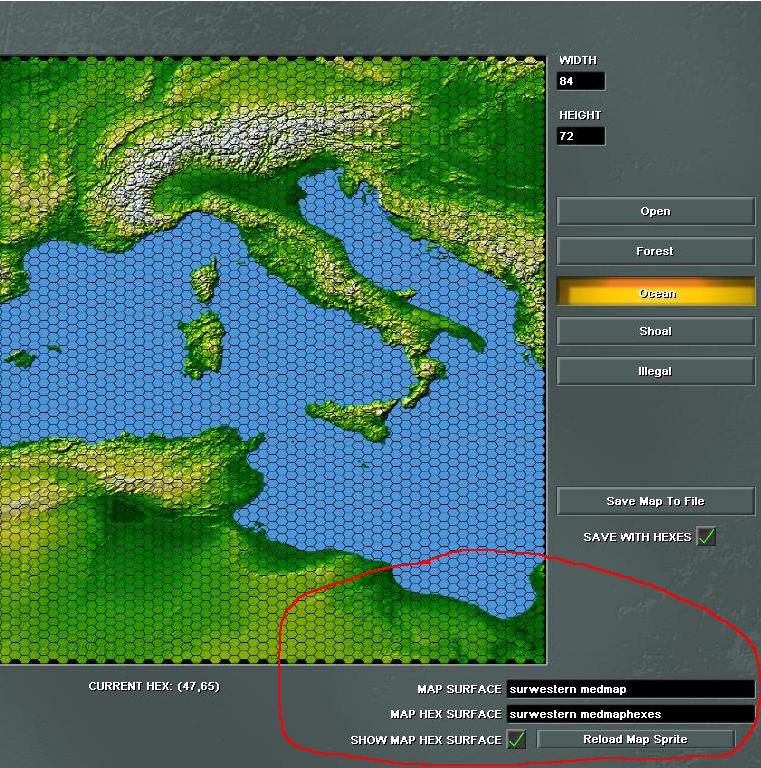Toggle the Save With Hexes checkbox
Screen dimensions: 761x768
[x=706, y=537]
